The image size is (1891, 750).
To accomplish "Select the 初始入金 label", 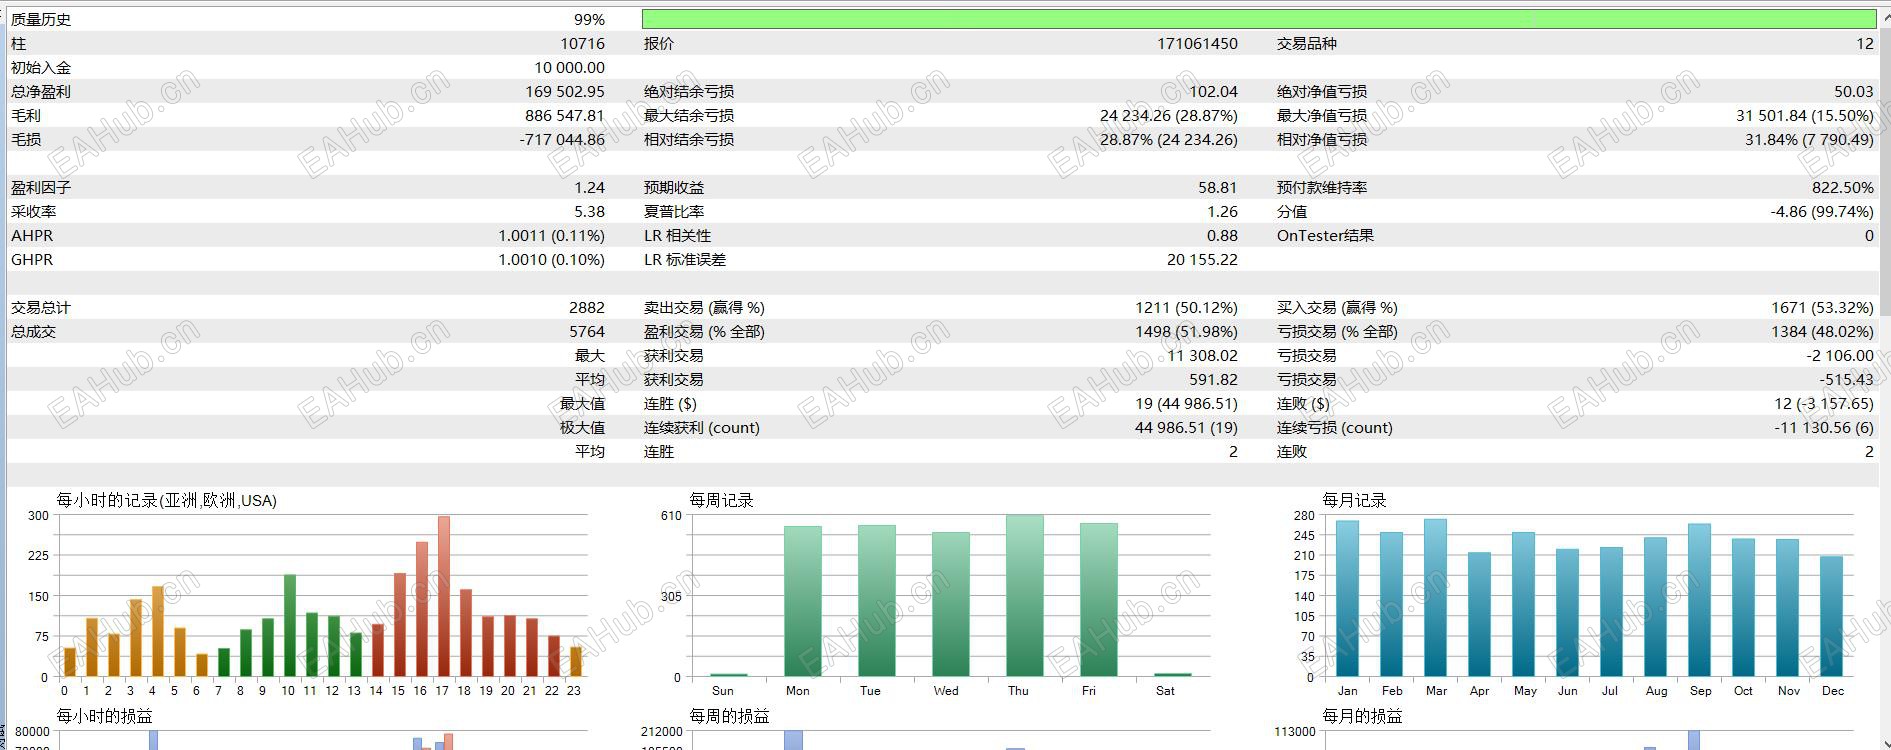I will 41,68.
